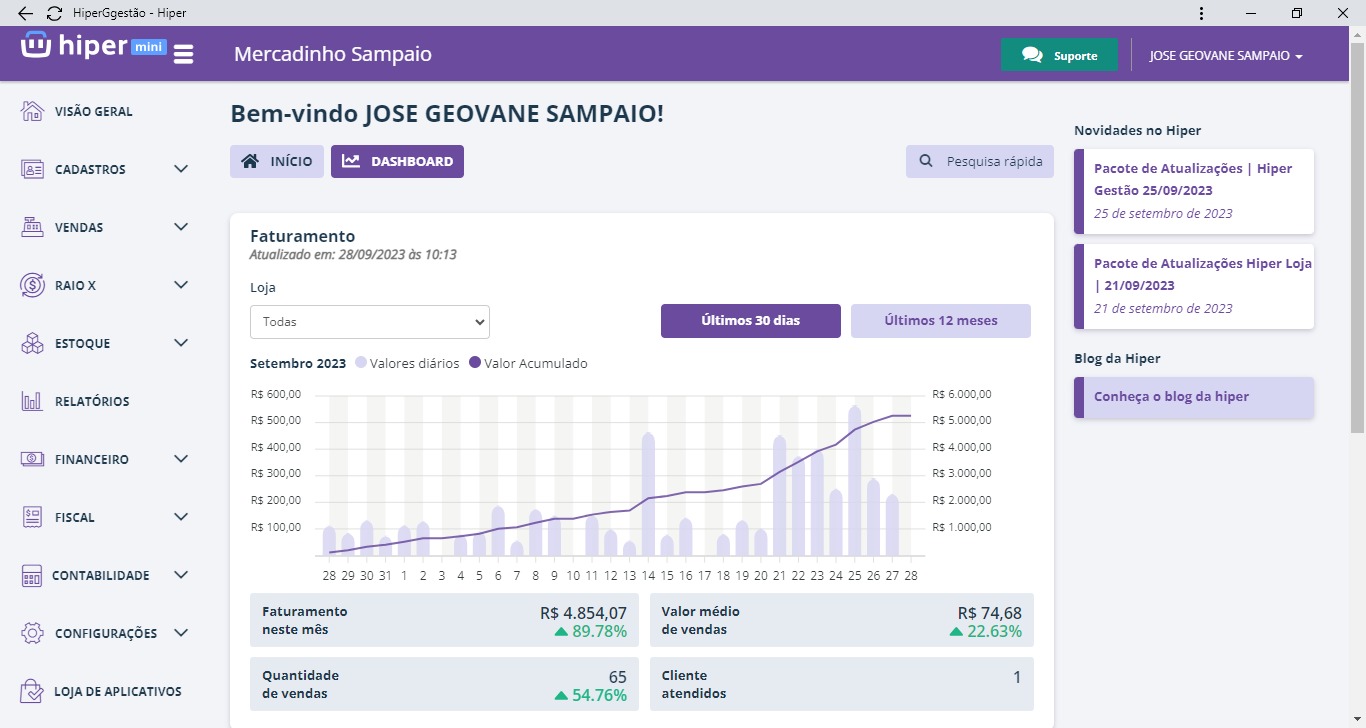Screen dimensions: 1366x728
Task: Reload page using browser refresh icon
Action: pos(54,13)
